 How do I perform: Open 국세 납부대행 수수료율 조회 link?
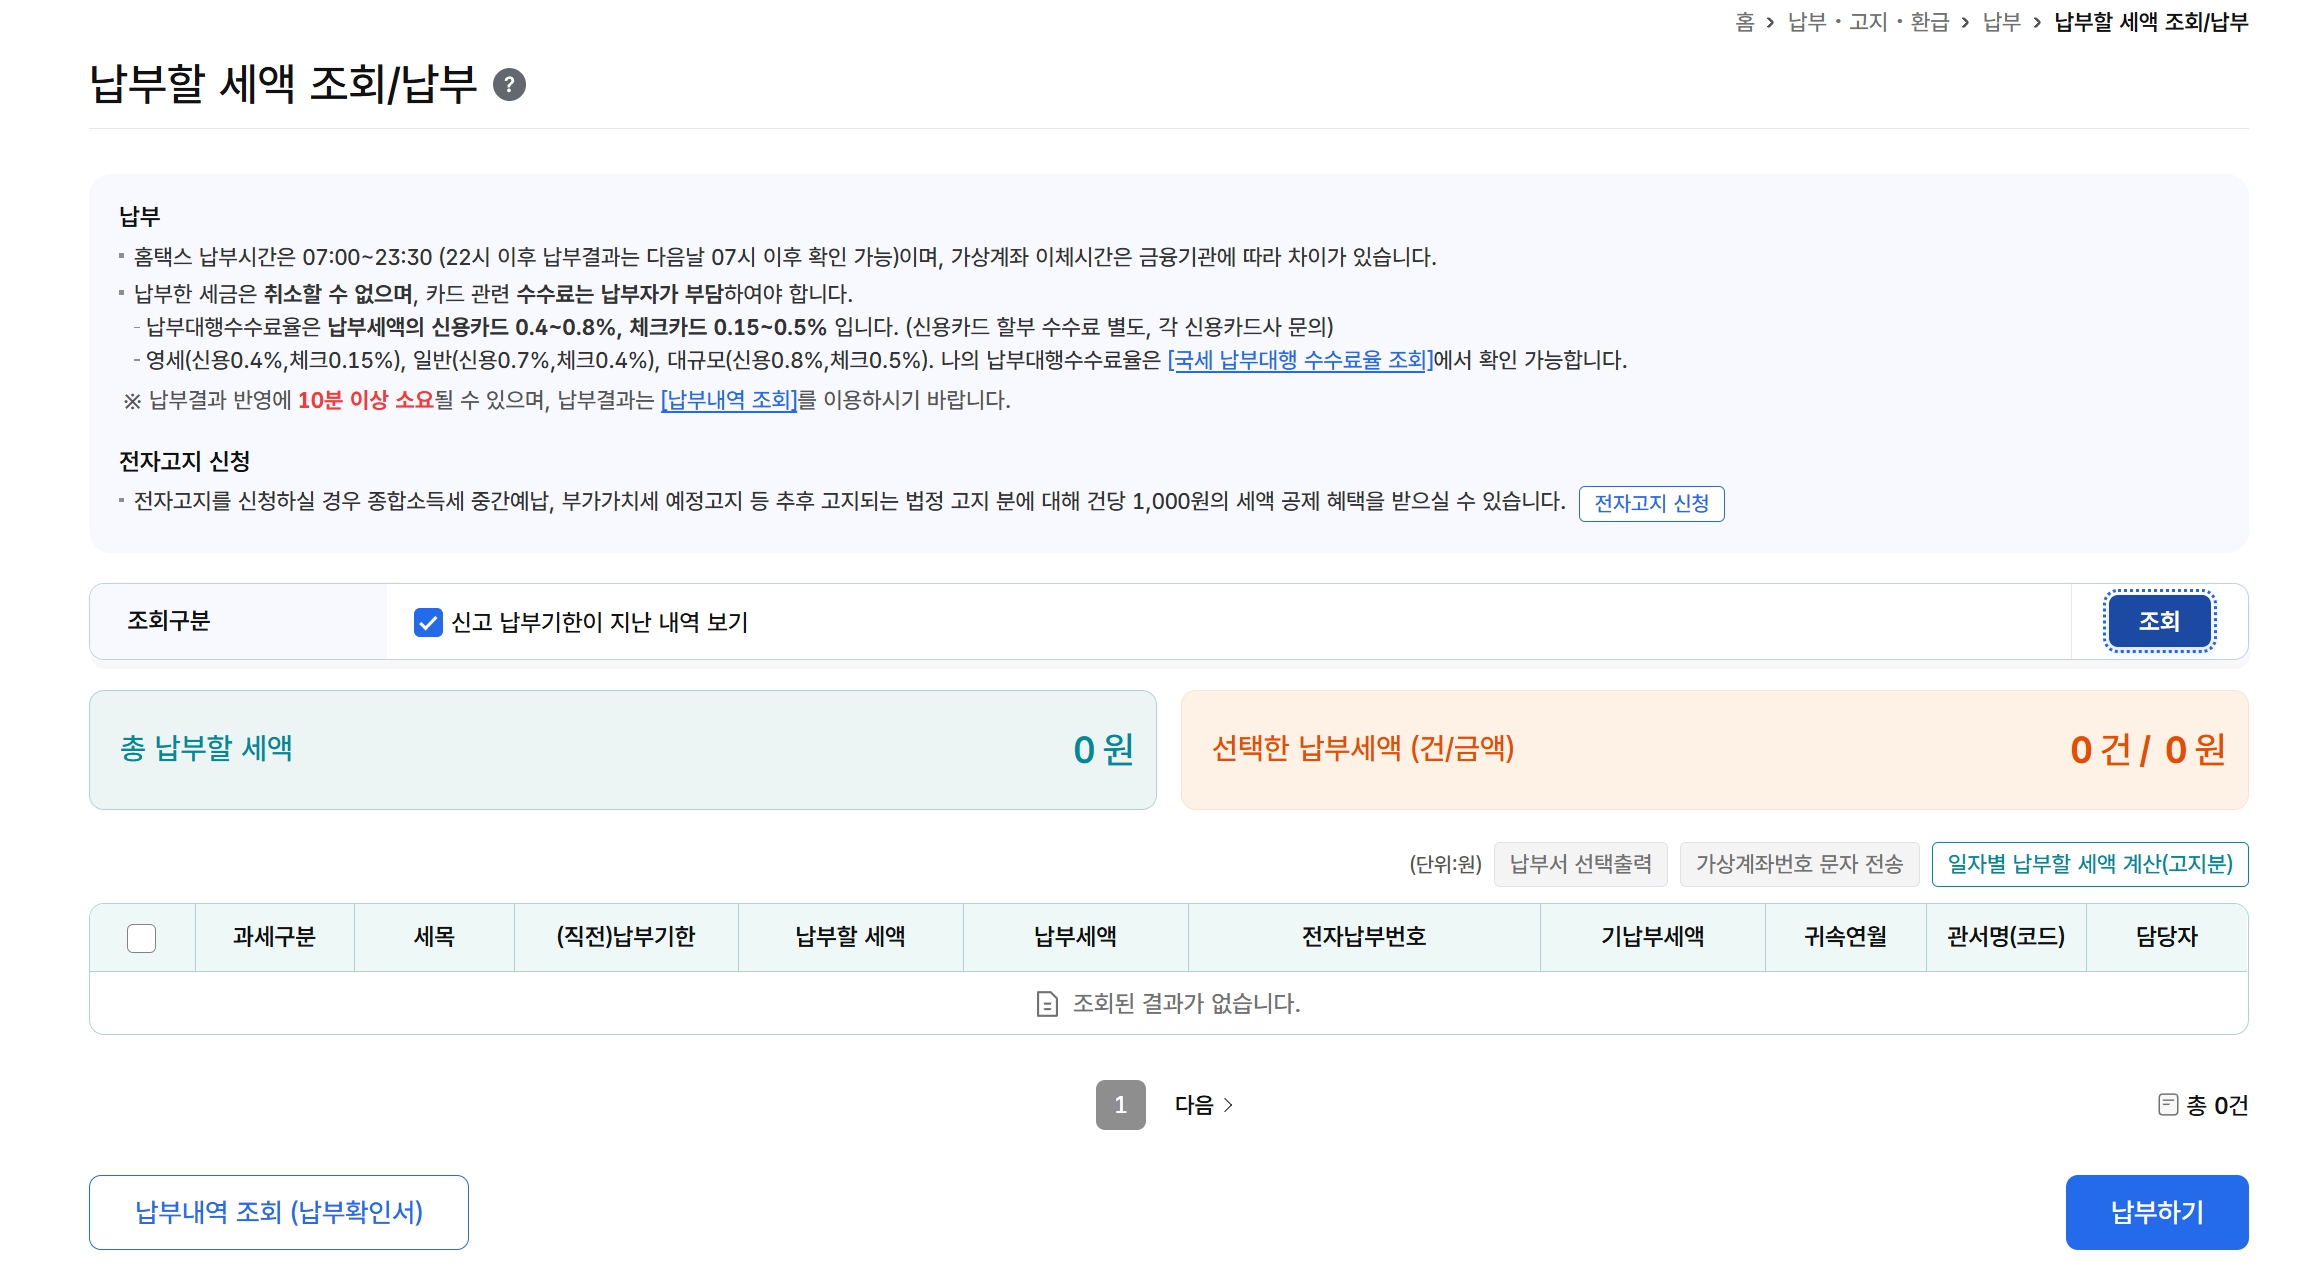click(1300, 360)
